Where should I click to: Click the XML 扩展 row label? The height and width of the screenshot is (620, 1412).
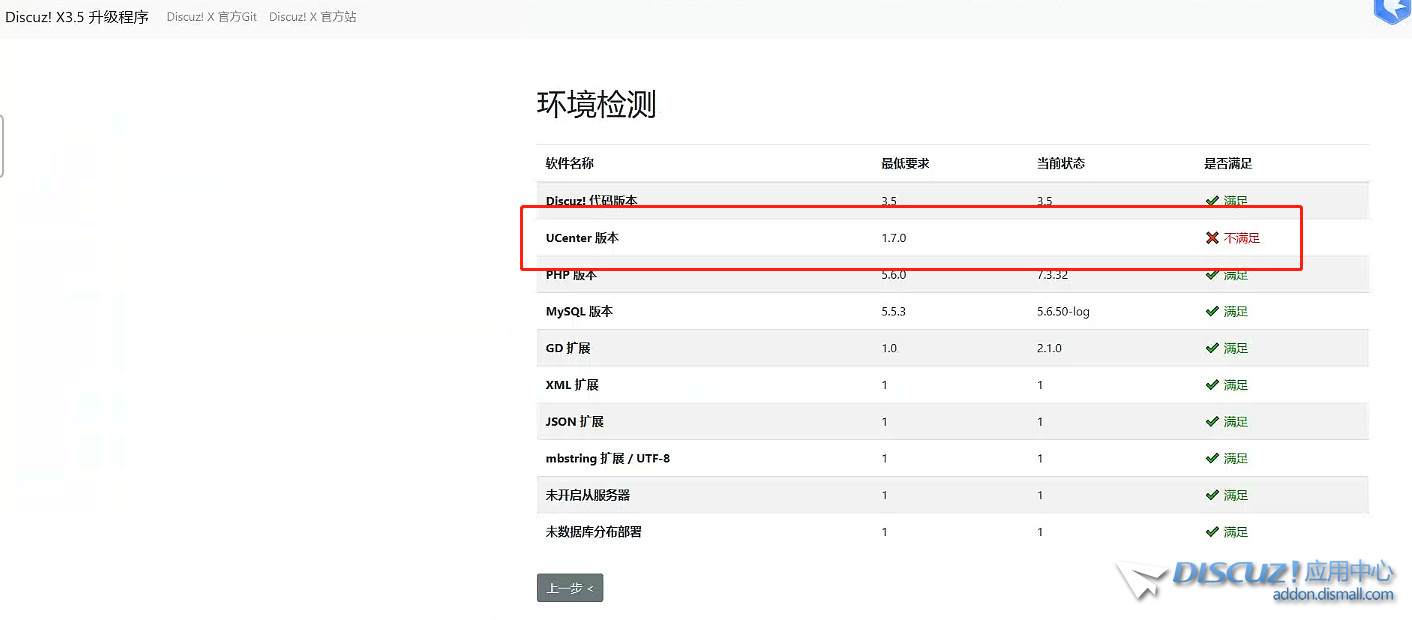[572, 385]
